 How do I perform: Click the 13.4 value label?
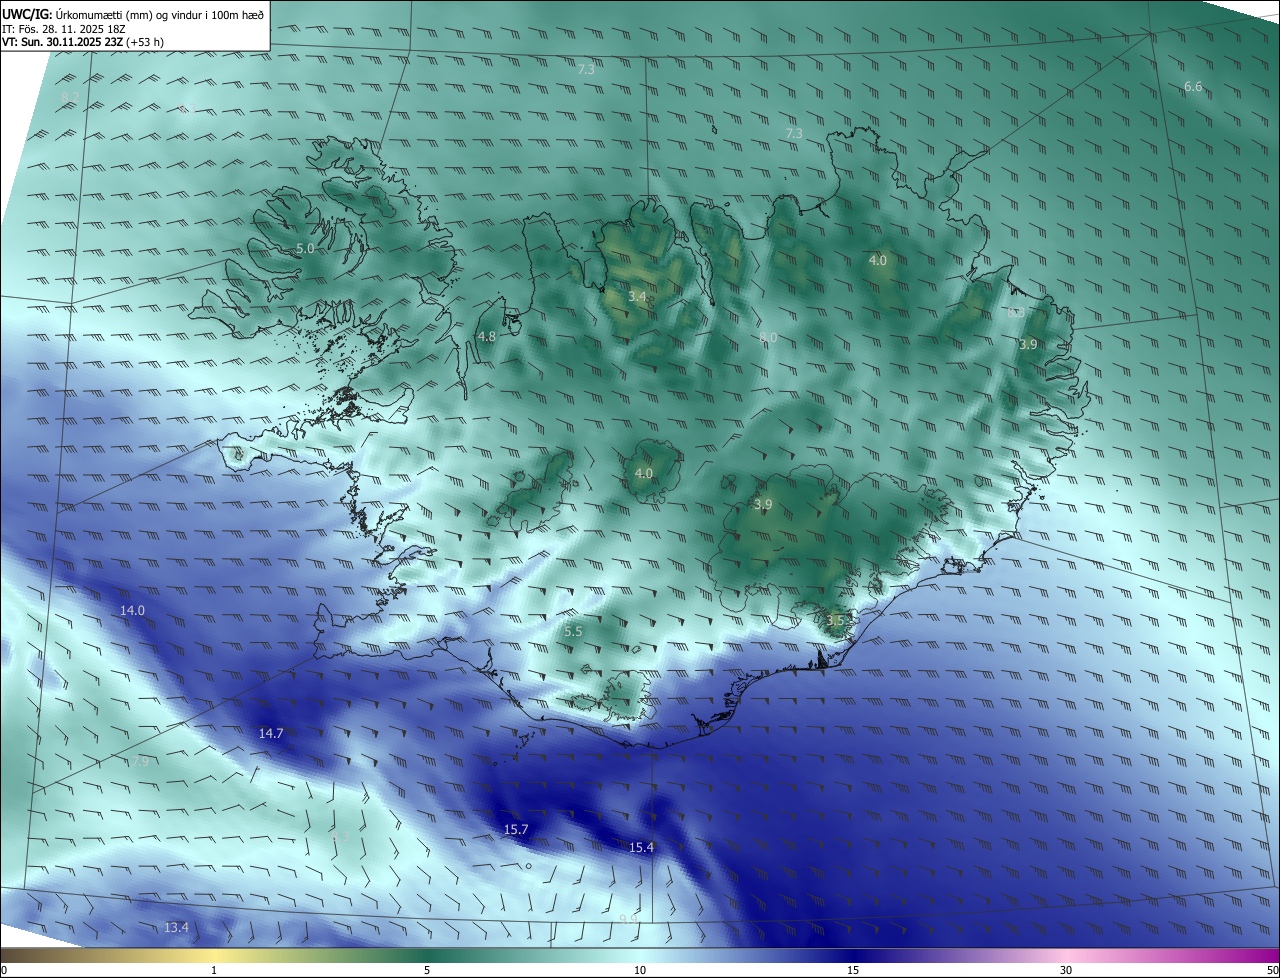tap(176, 928)
